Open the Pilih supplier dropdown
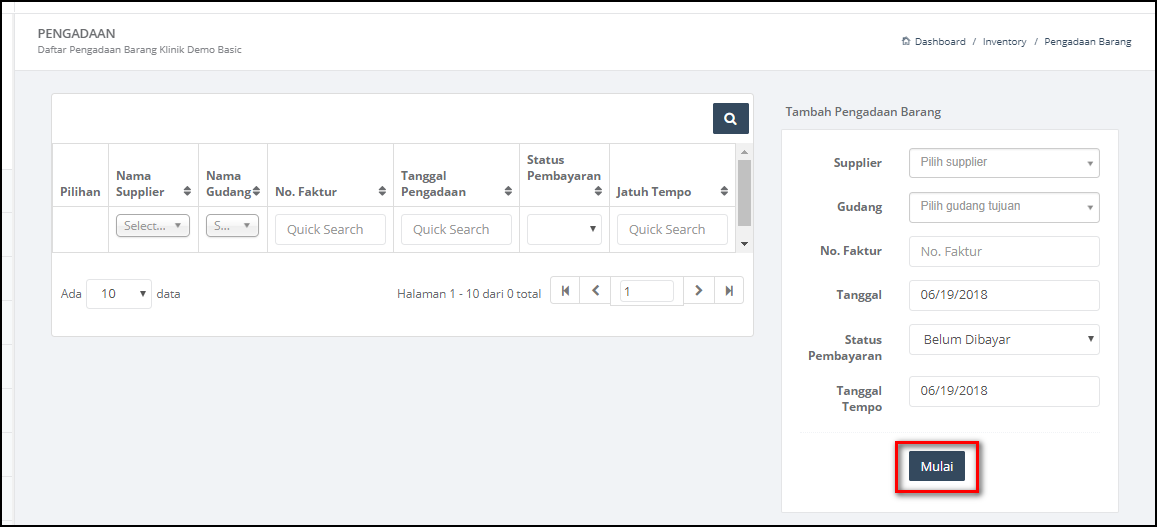The height and width of the screenshot is (527, 1157). click(x=1004, y=163)
